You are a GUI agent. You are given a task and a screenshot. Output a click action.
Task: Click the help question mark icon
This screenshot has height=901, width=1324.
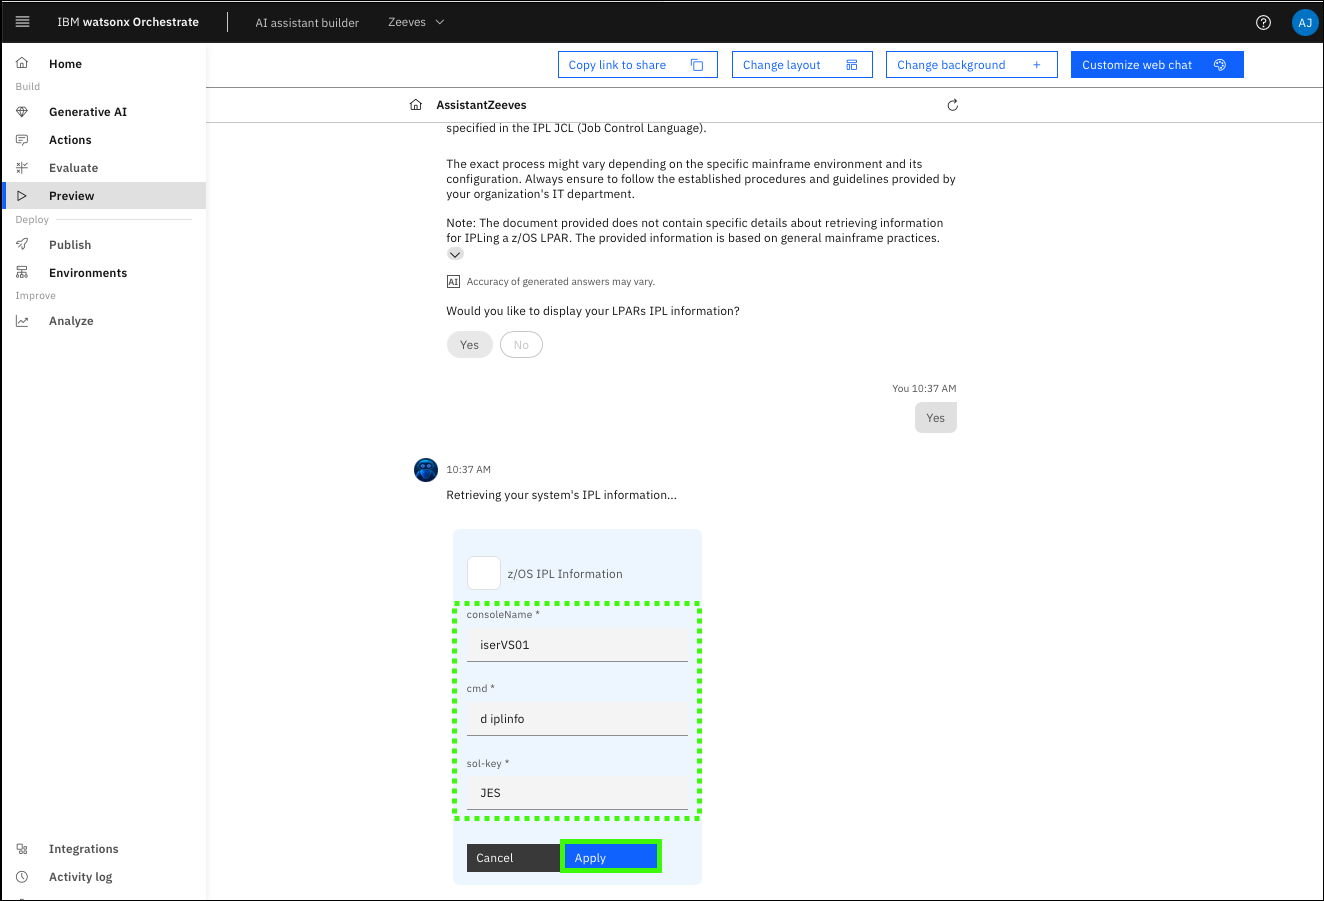point(1263,22)
